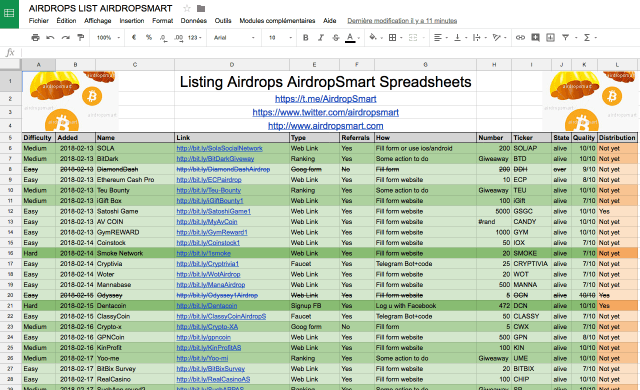The image size is (640, 390).
Task: Decrease decimal places
Action: click(163, 38)
